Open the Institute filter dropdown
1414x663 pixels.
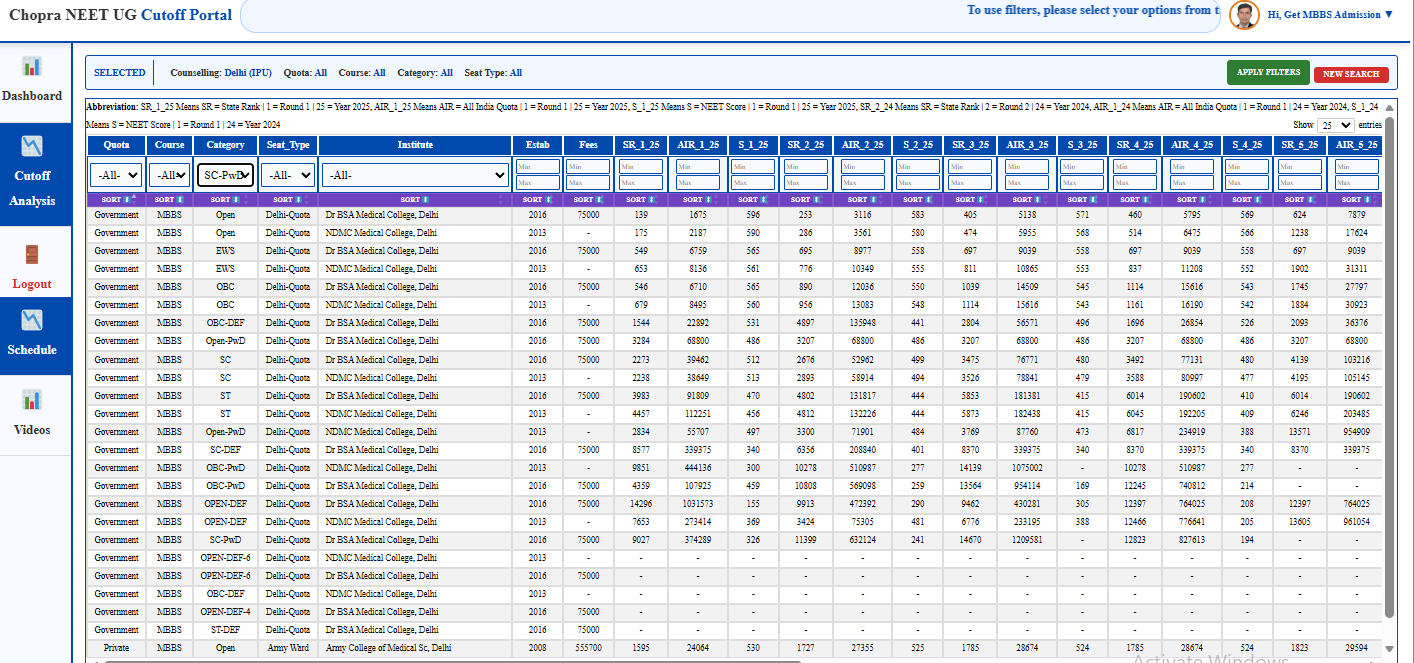point(415,176)
